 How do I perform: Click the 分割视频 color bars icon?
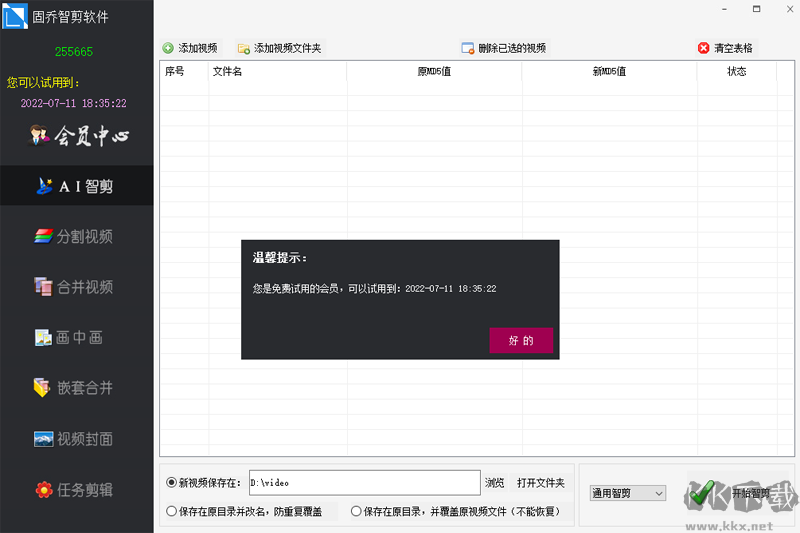[43, 237]
